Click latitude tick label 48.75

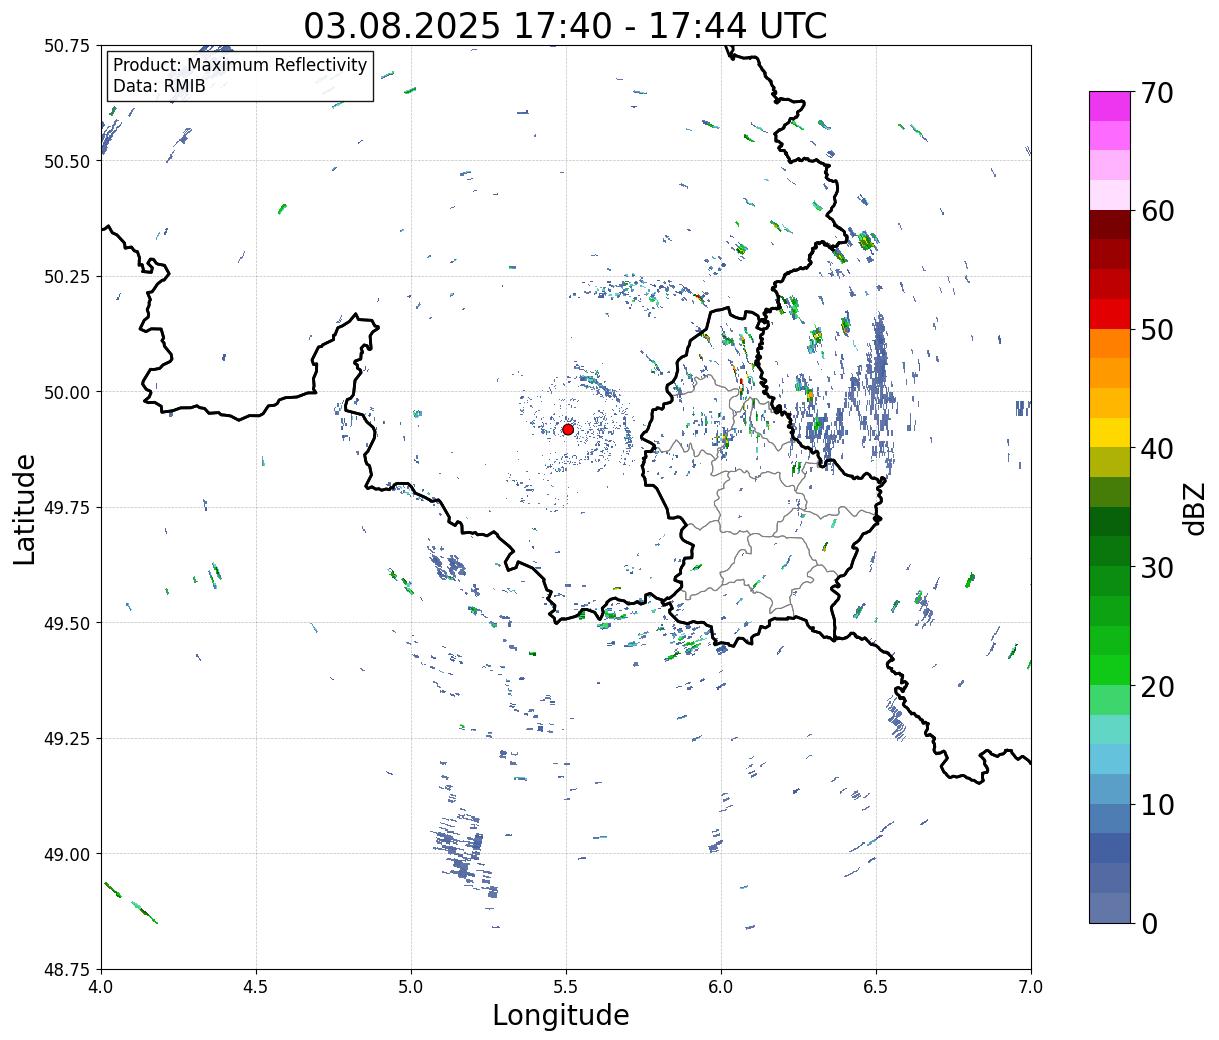pyautogui.click(x=67, y=970)
